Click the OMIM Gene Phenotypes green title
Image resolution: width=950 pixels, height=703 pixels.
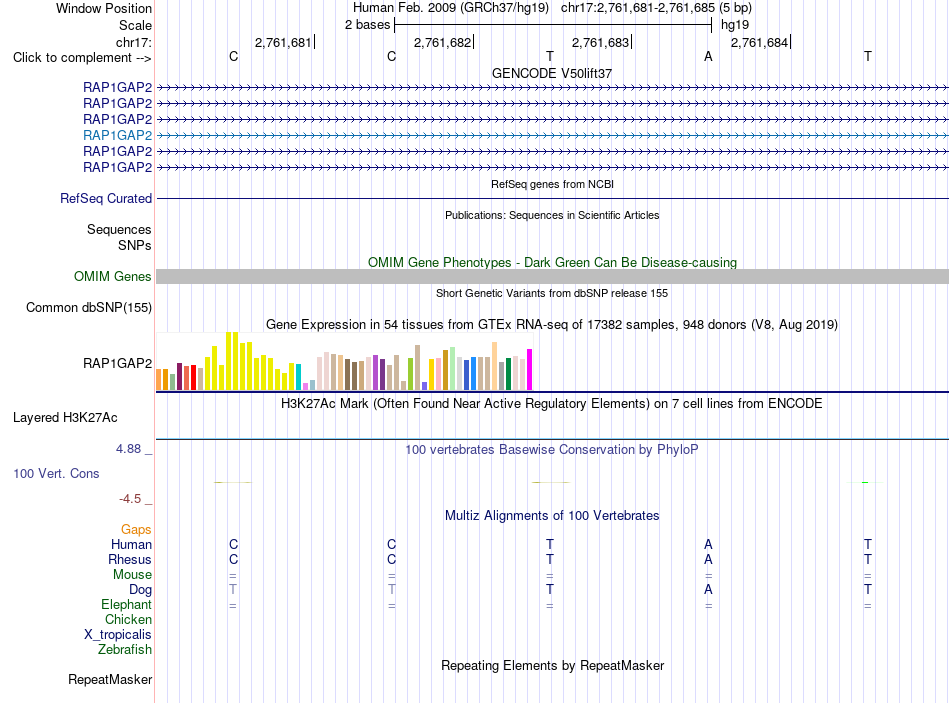(552, 262)
